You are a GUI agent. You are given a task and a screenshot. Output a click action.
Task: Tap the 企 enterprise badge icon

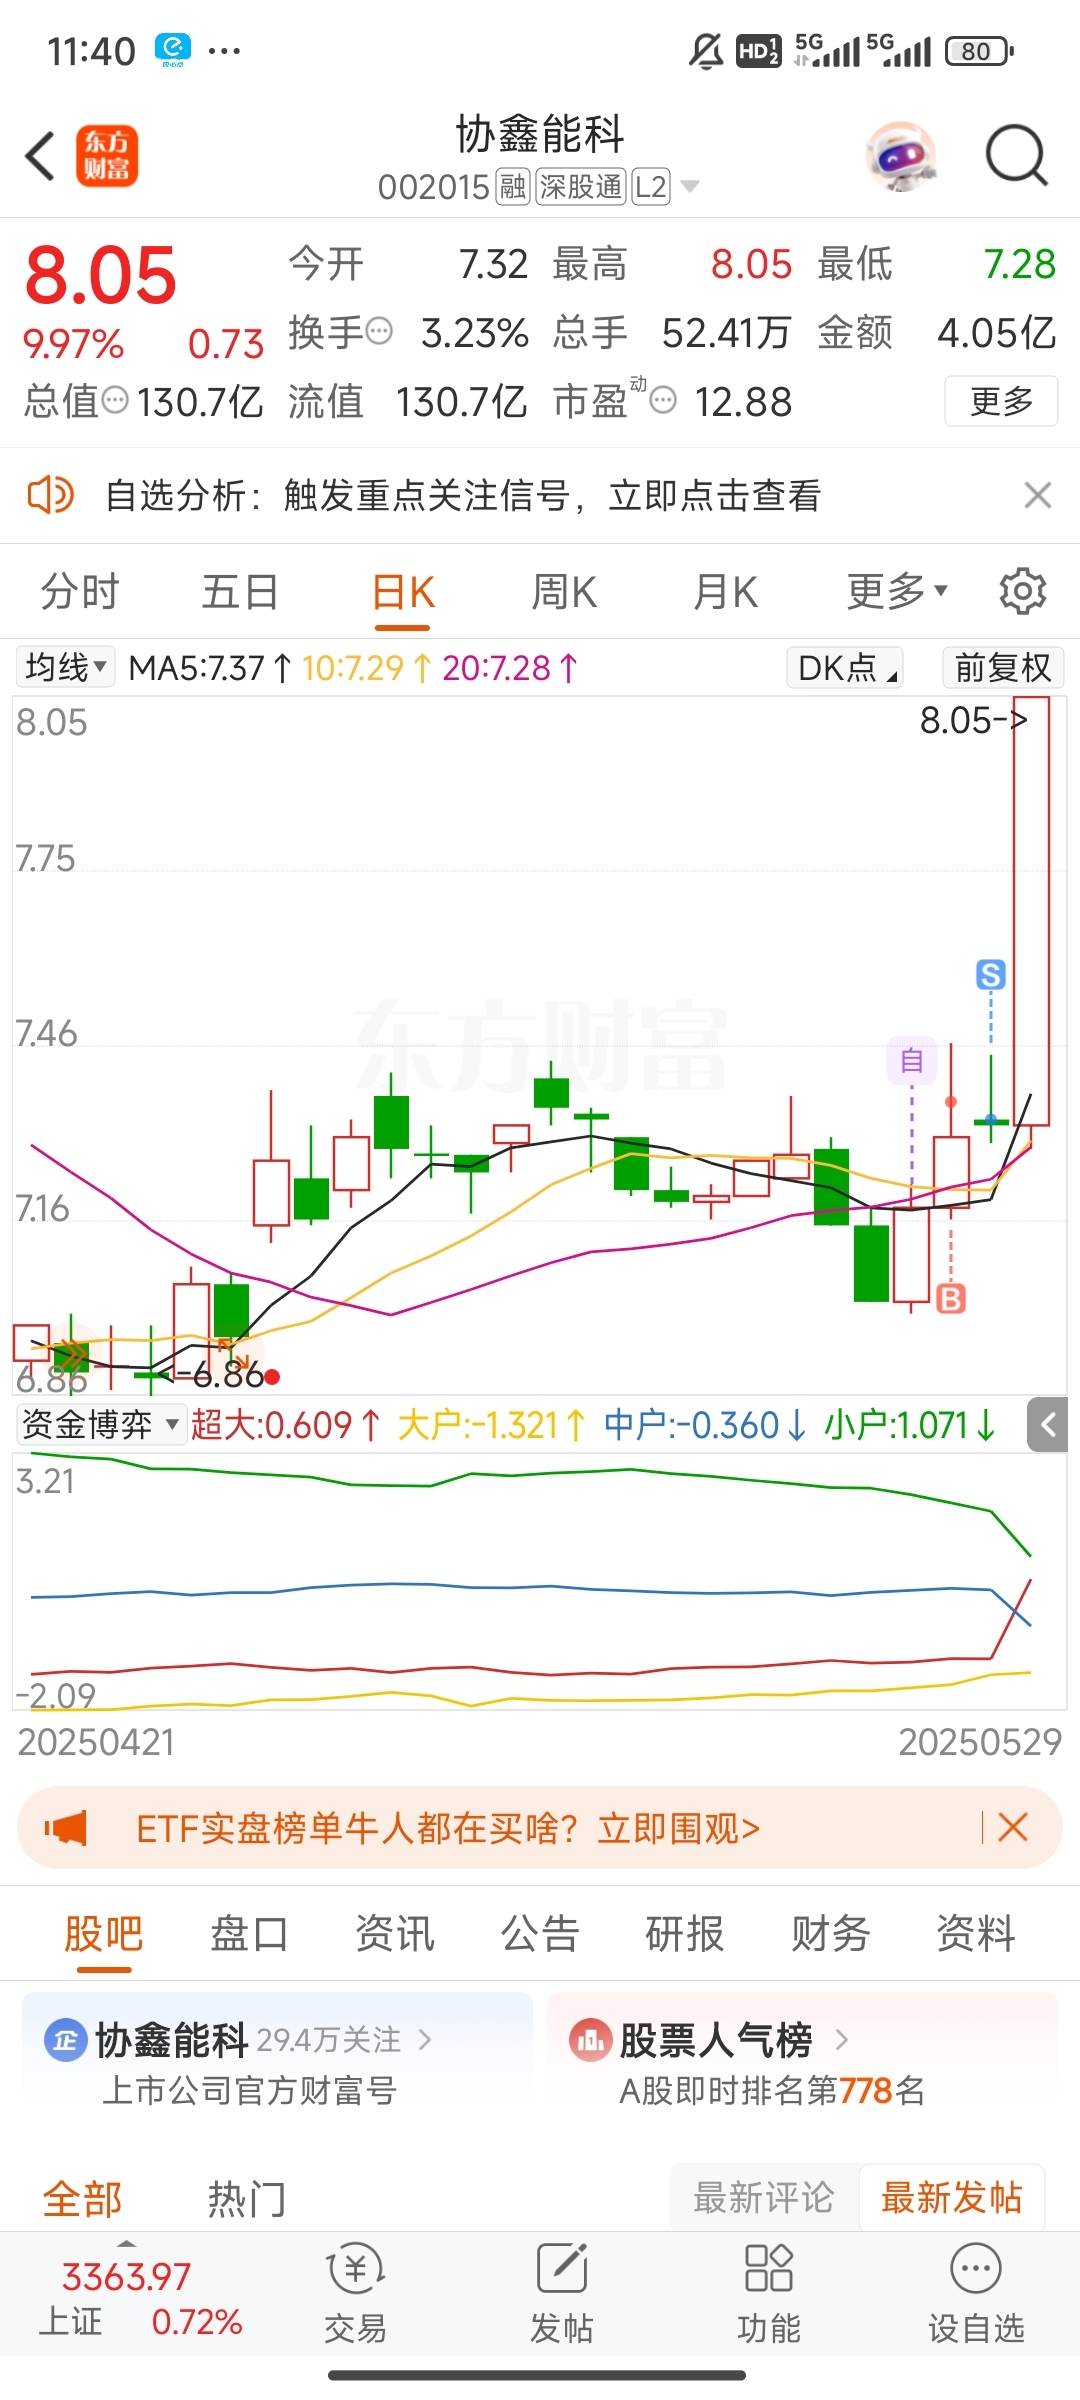[65, 2040]
